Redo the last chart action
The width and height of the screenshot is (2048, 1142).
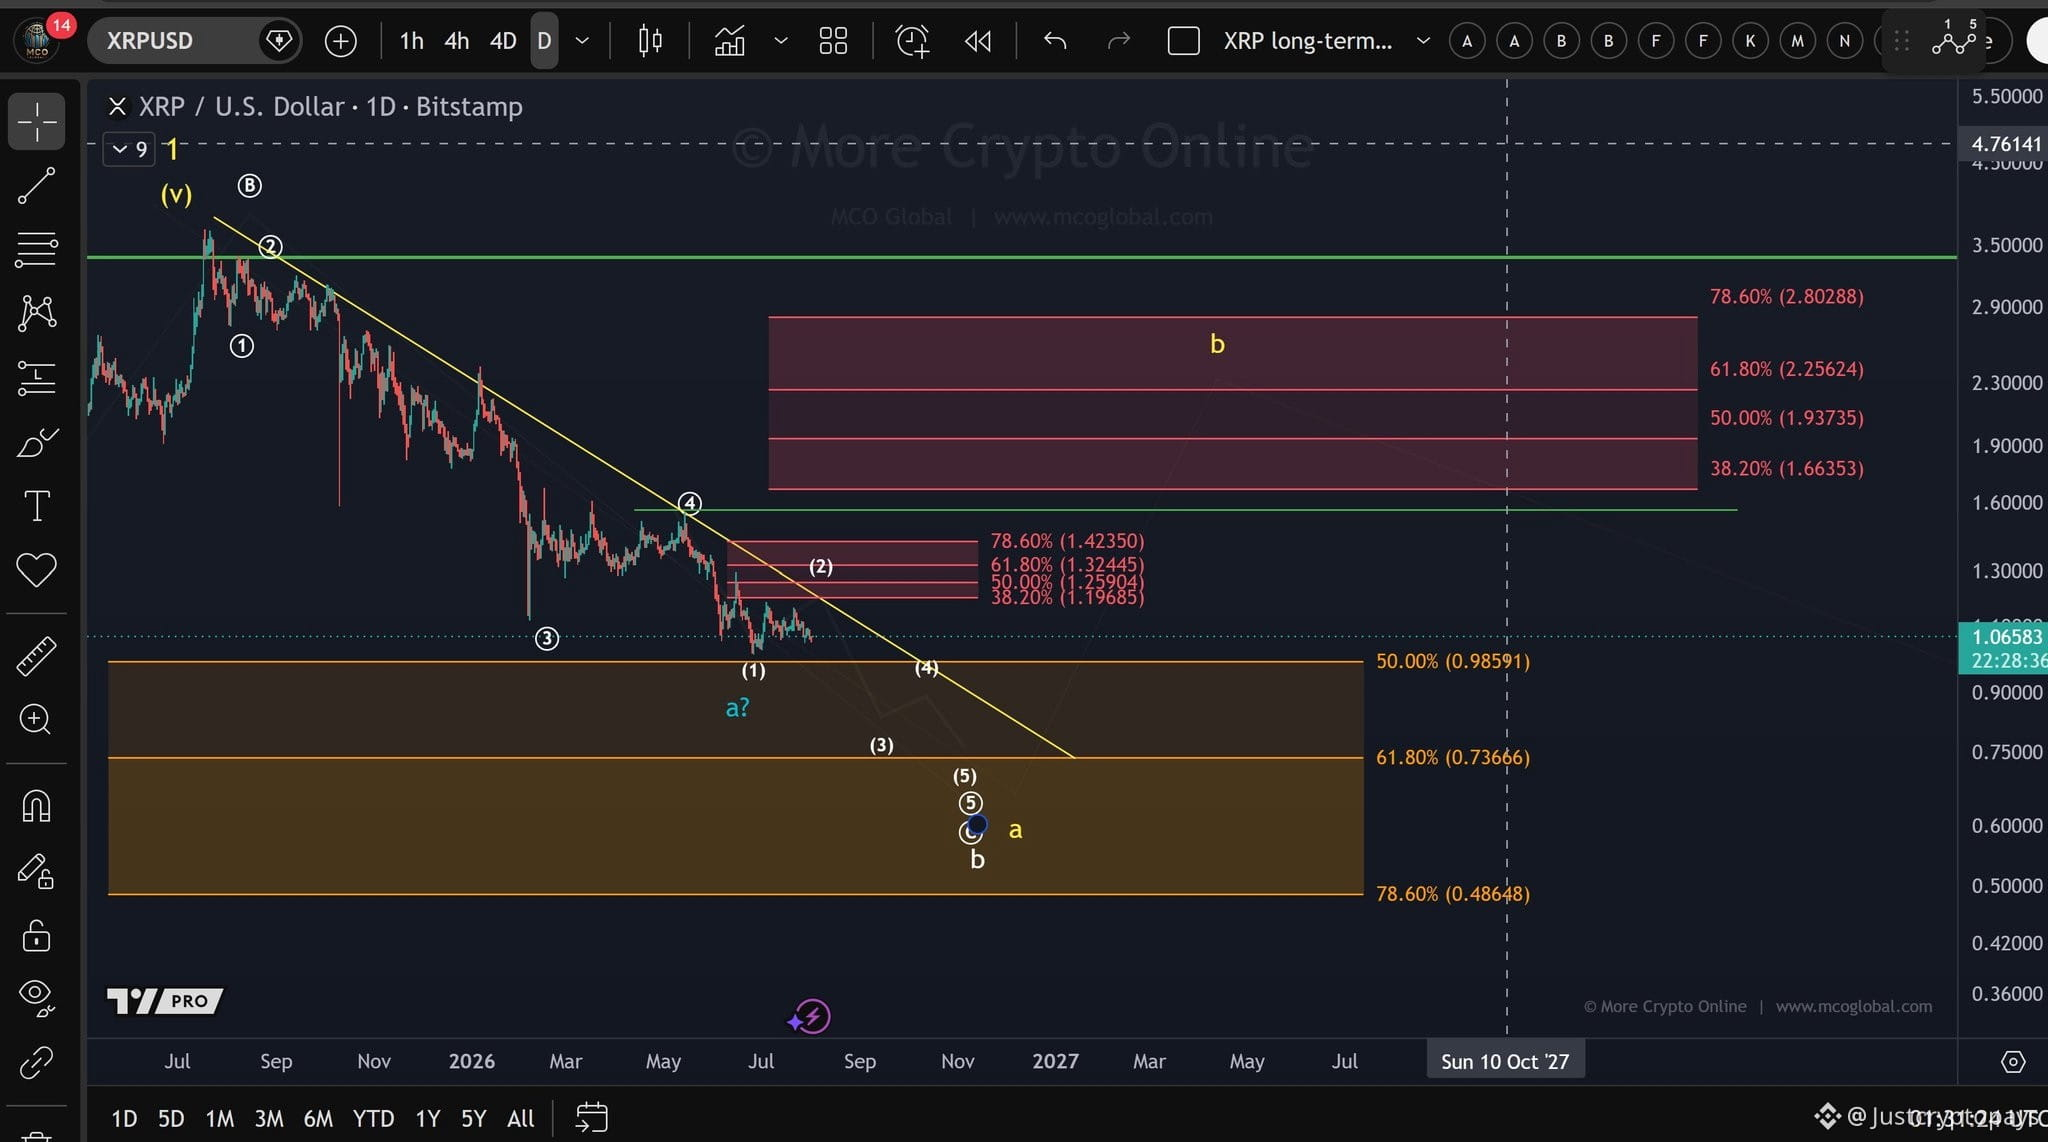pyautogui.click(x=1119, y=41)
